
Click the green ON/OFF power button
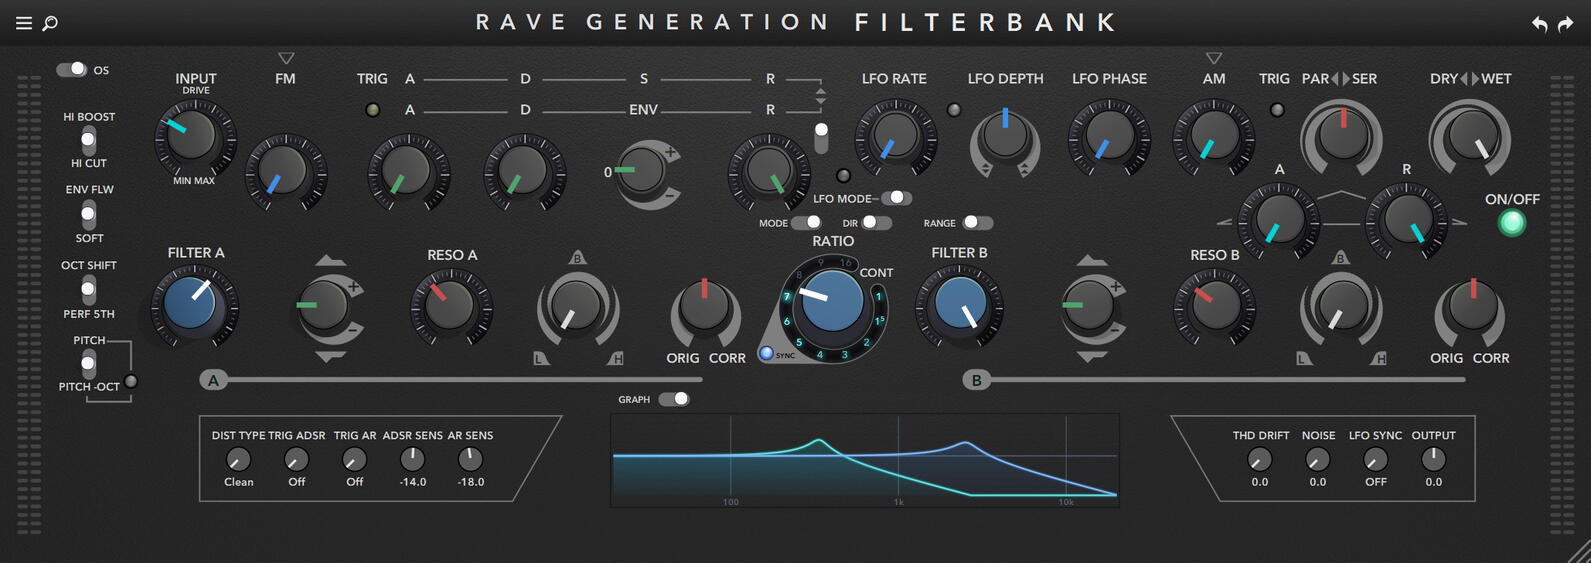(1512, 222)
